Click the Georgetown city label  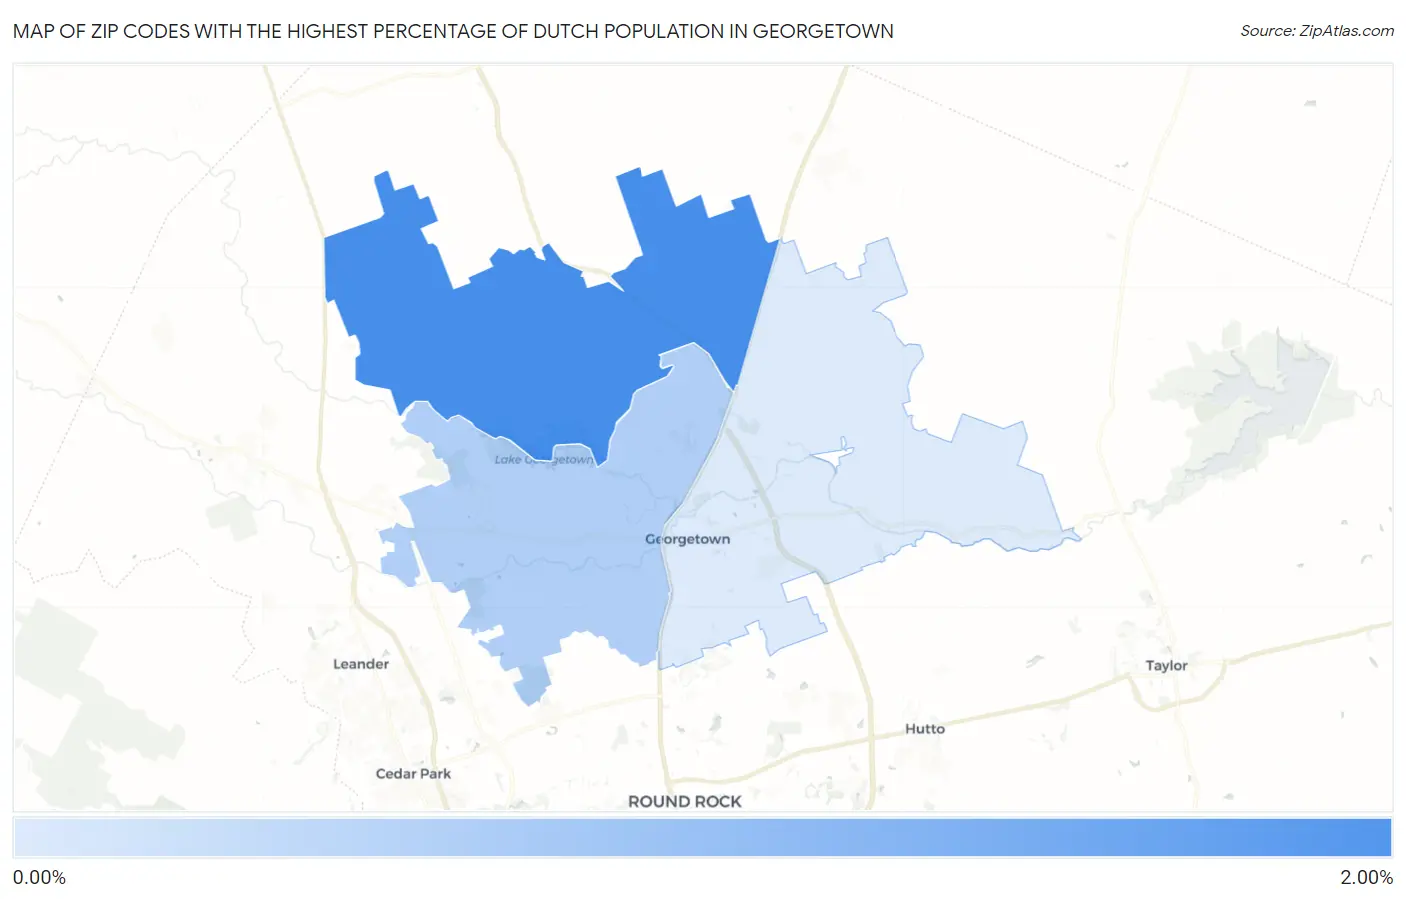point(688,539)
